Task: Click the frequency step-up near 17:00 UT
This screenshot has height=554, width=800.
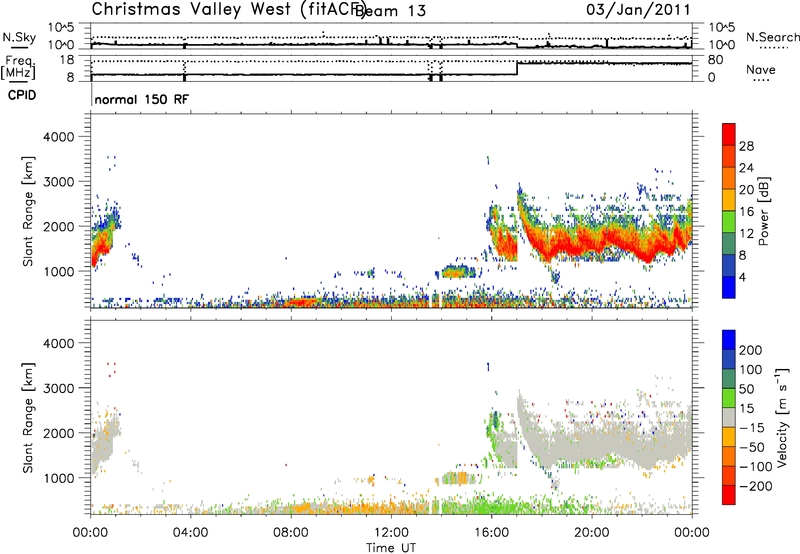Action: (x=517, y=68)
